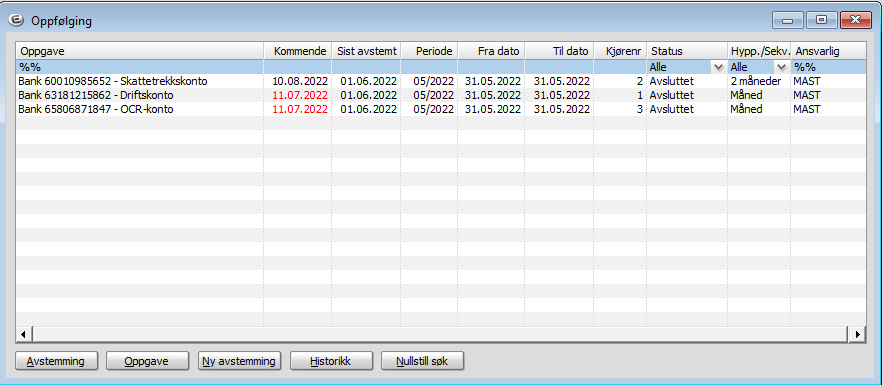Click Avsluttet status in Skattetrekkskonto row
This screenshot has height=385, width=883.
tap(671, 81)
